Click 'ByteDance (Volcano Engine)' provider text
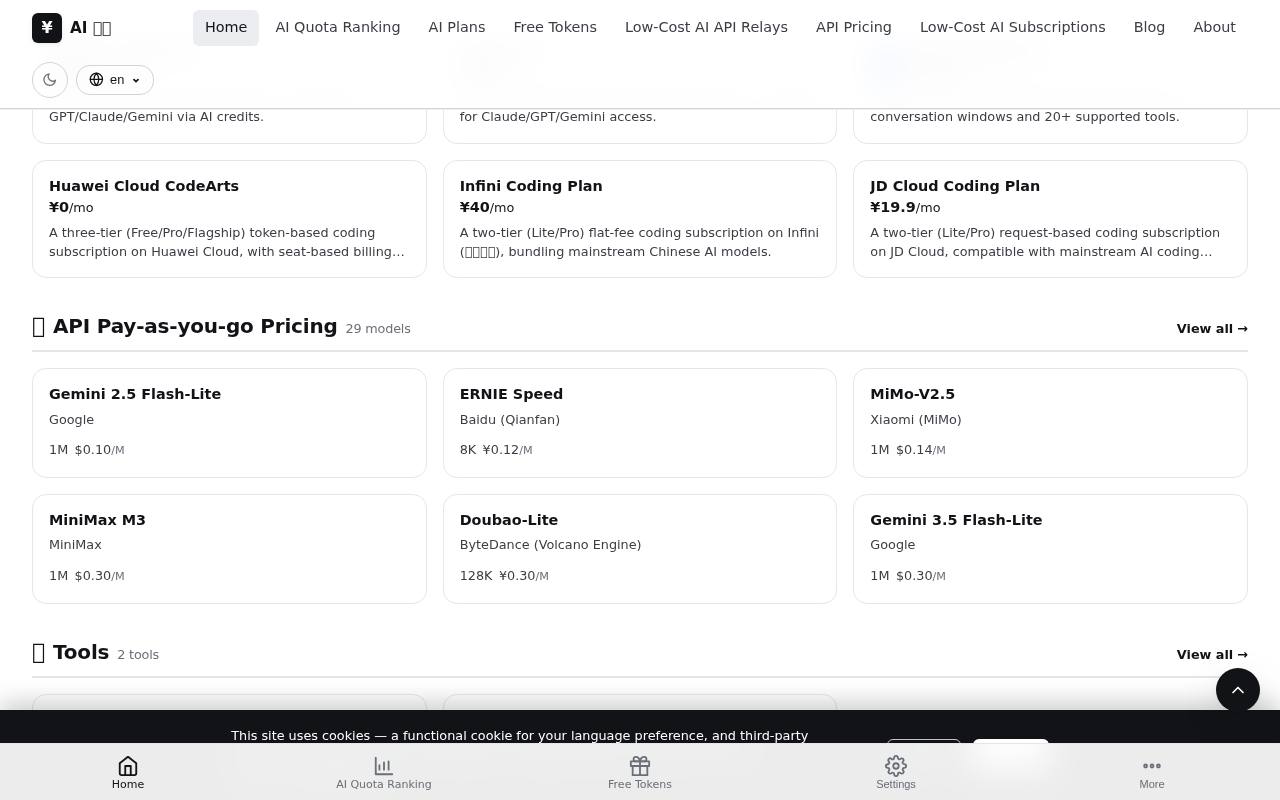This screenshot has width=1280, height=800. 550,545
